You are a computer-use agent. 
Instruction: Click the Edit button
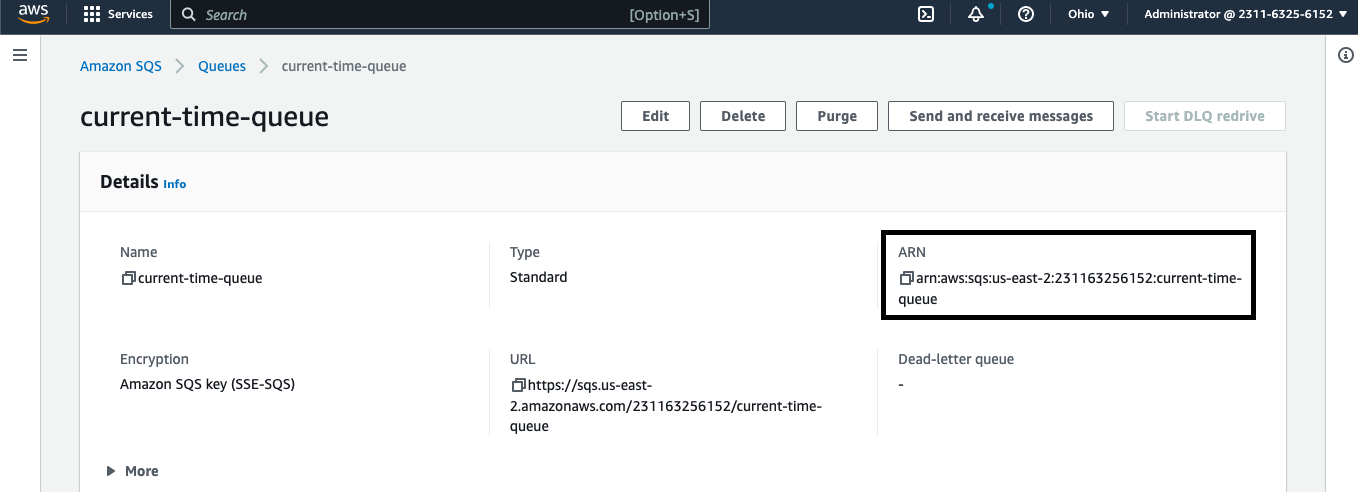coord(655,116)
